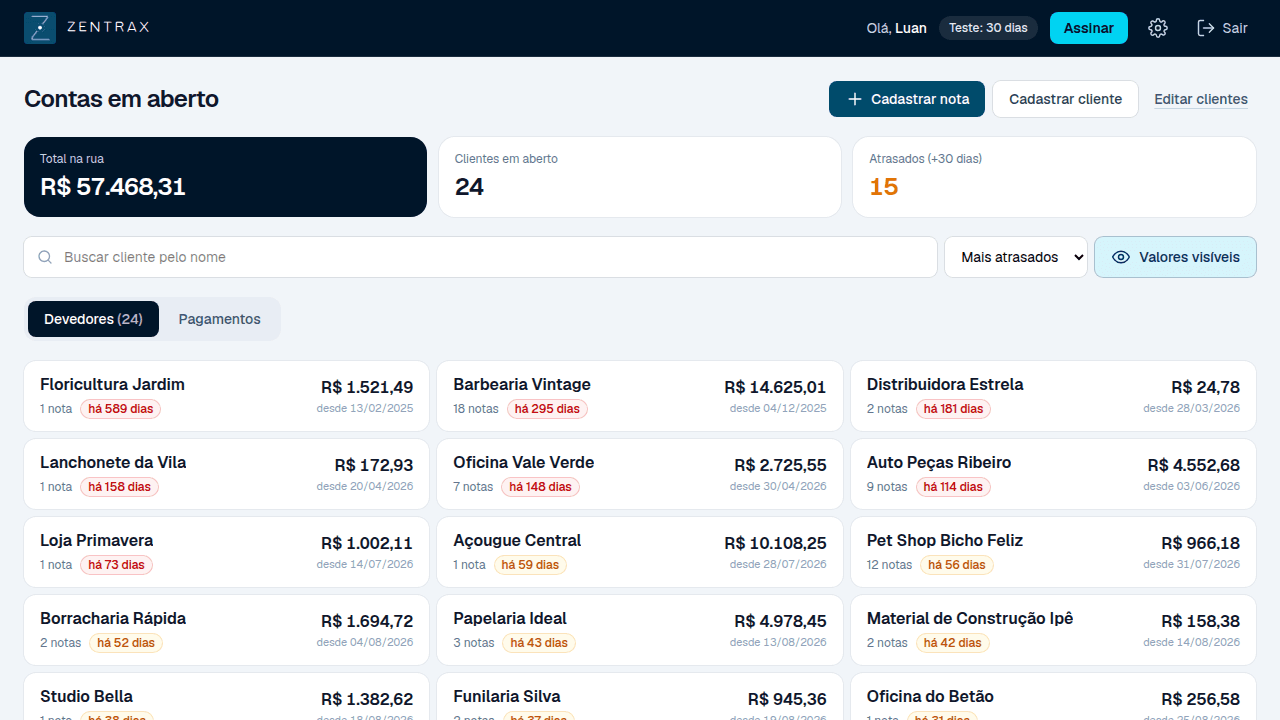Open the Auto Peças Ribeiro card
Viewport: 1280px width, 720px height.
1053,474
